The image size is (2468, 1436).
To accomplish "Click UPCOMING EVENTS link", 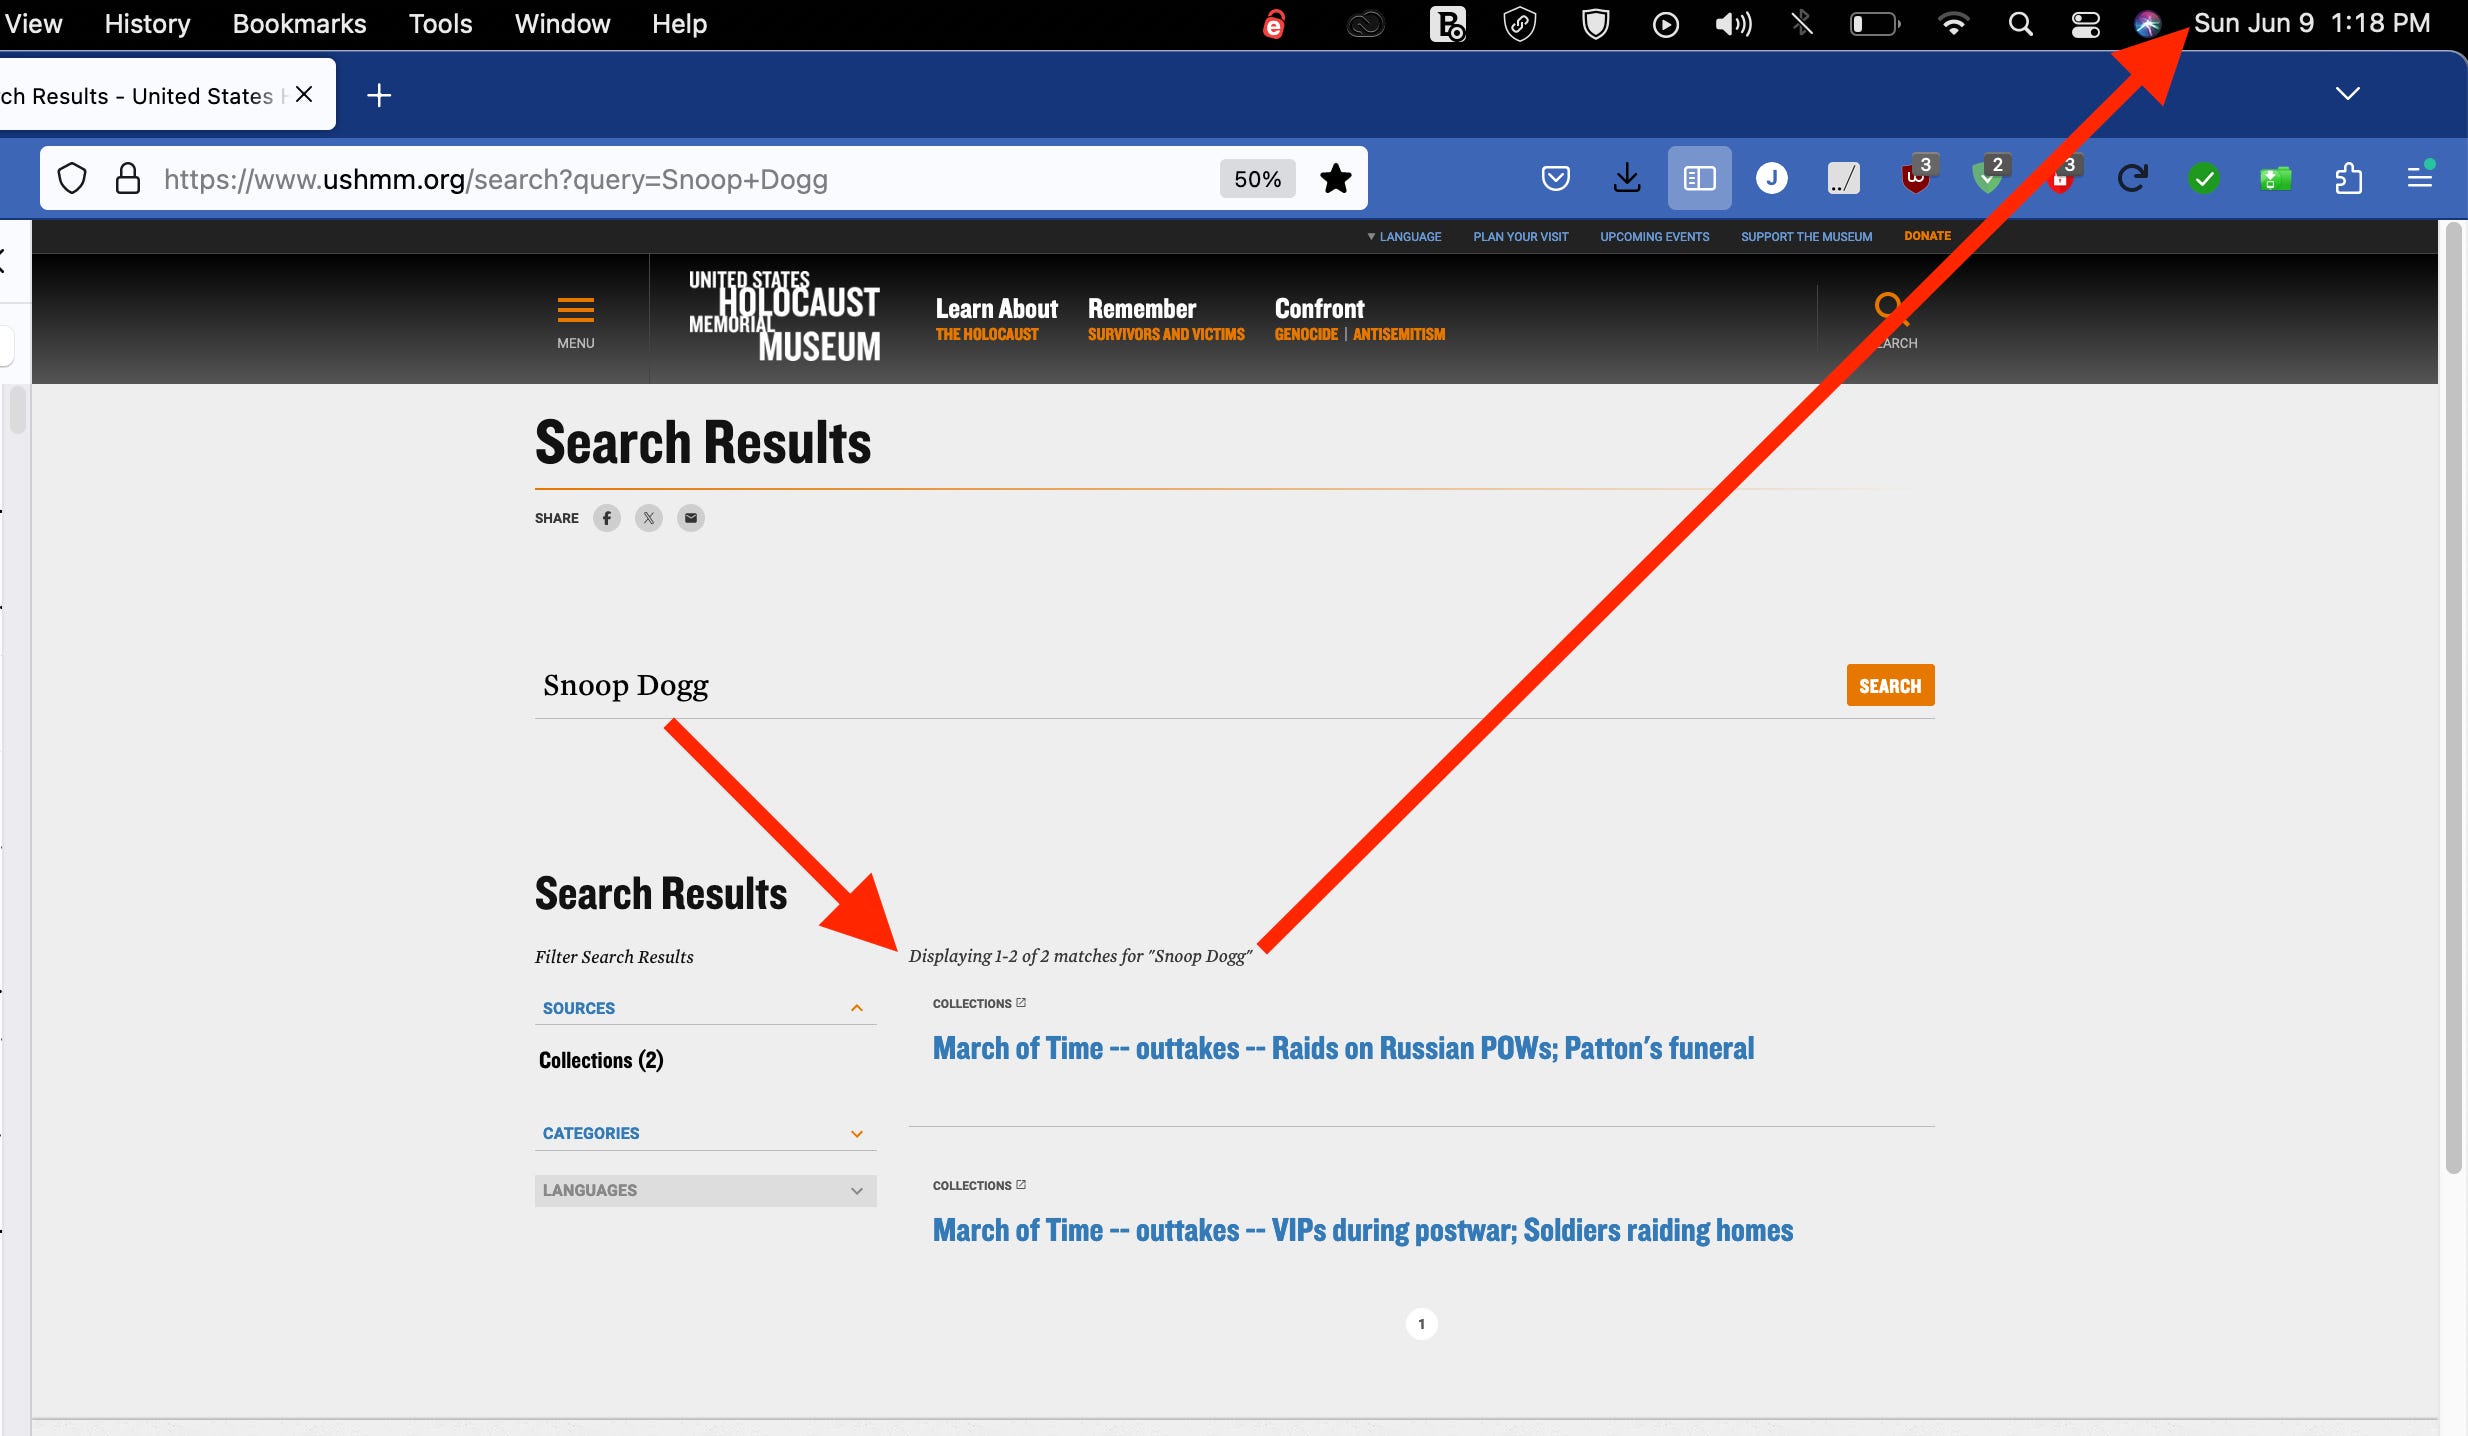I will 1654,237.
